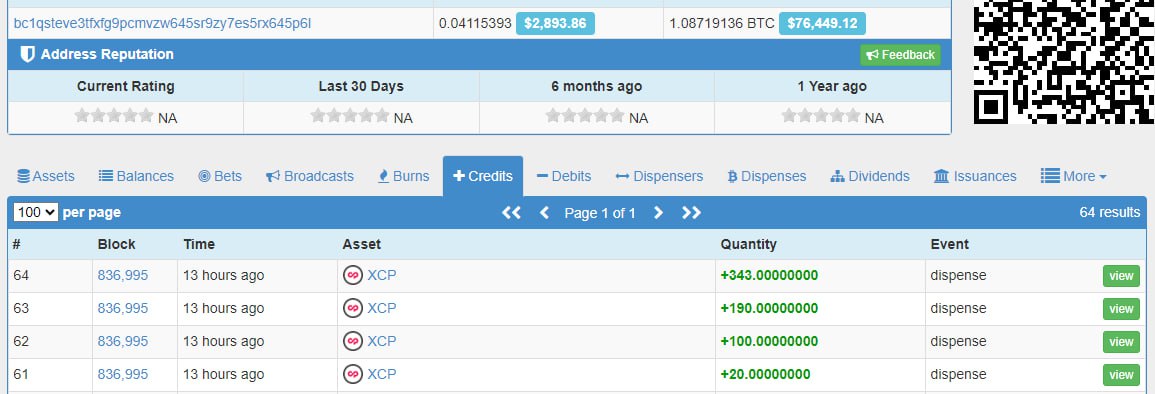Click the +343.00000000 quantity value
Image resolution: width=1155 pixels, height=394 pixels.
click(769, 275)
